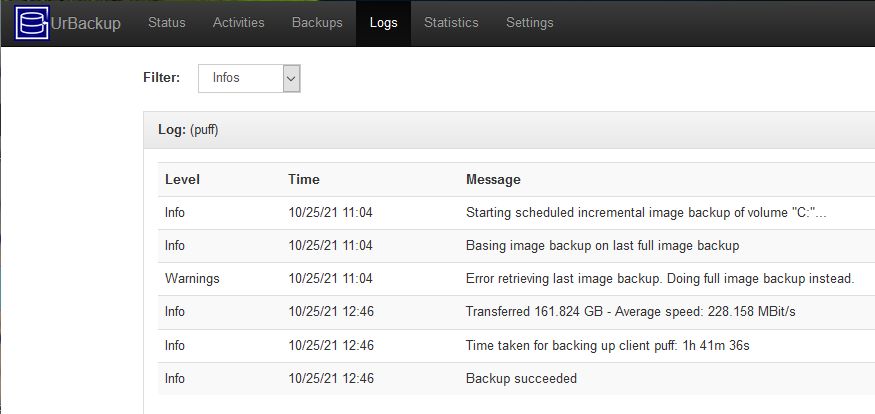Click the Log (puff) panel header
The height and width of the screenshot is (414, 875).
pos(509,130)
